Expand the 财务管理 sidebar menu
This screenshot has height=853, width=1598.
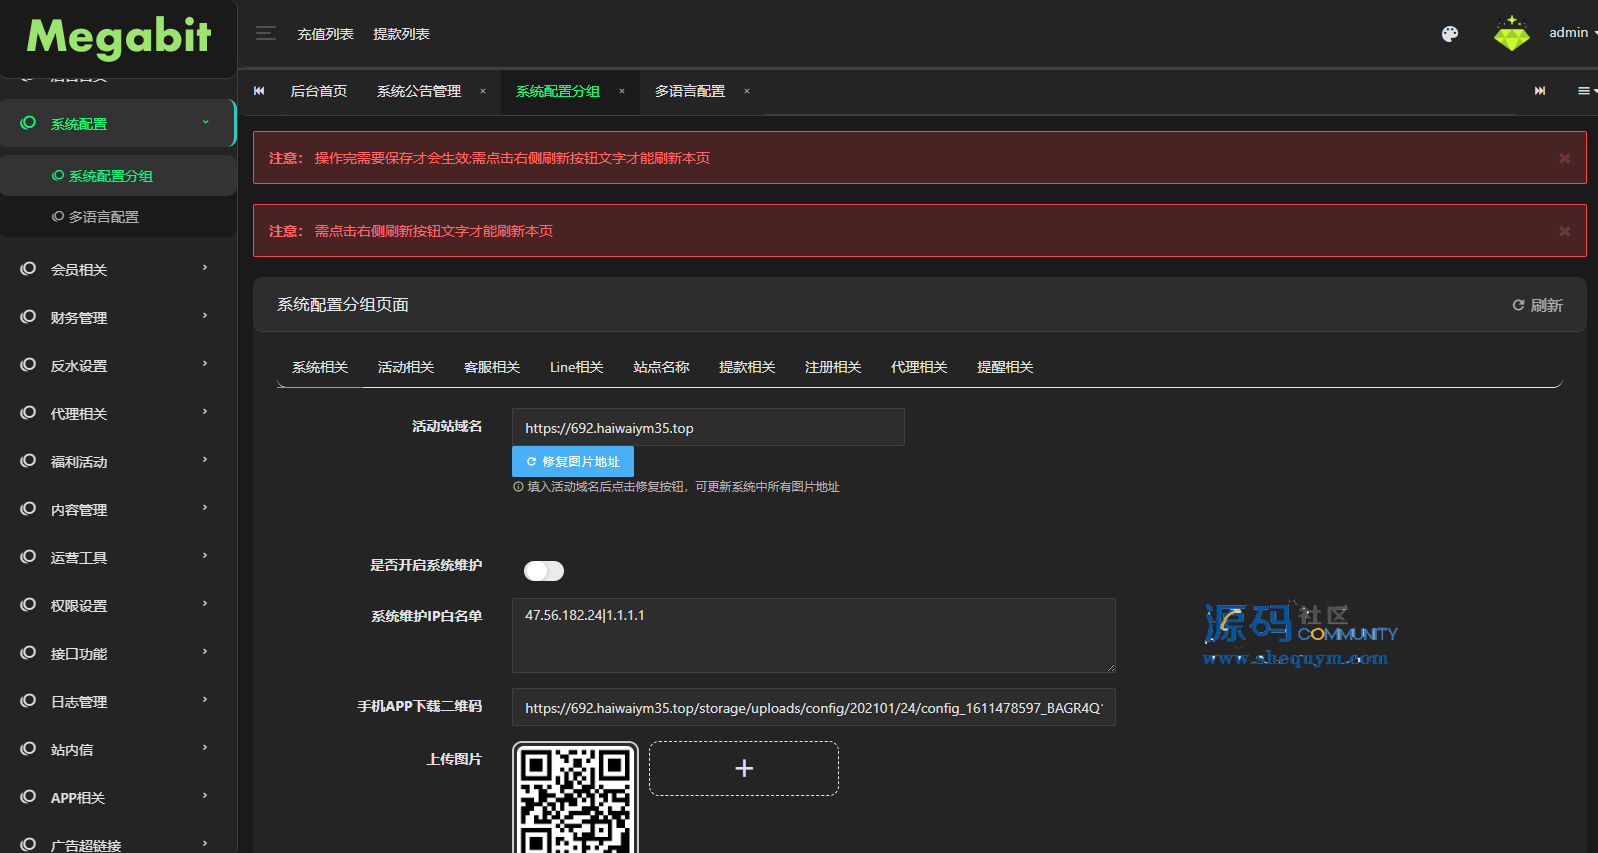tap(117, 317)
